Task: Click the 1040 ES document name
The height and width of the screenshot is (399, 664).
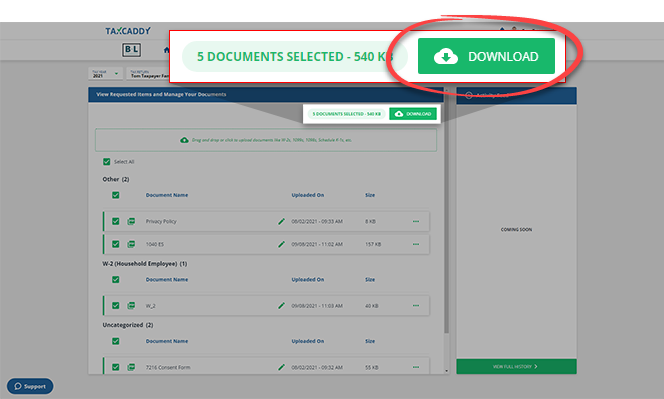Action: (x=155, y=244)
